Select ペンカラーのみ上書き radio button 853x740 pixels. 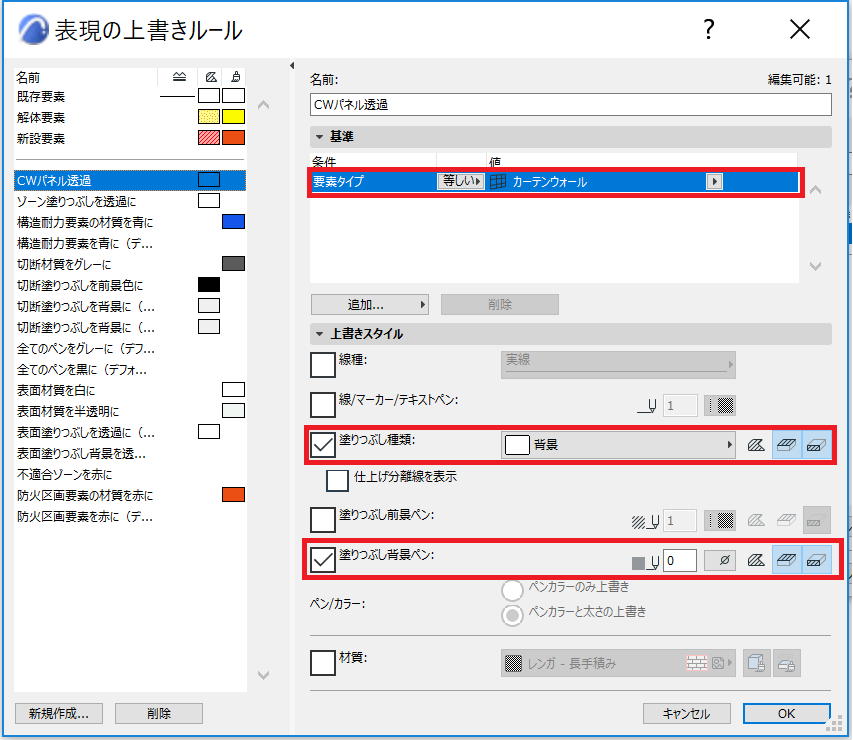pos(512,589)
